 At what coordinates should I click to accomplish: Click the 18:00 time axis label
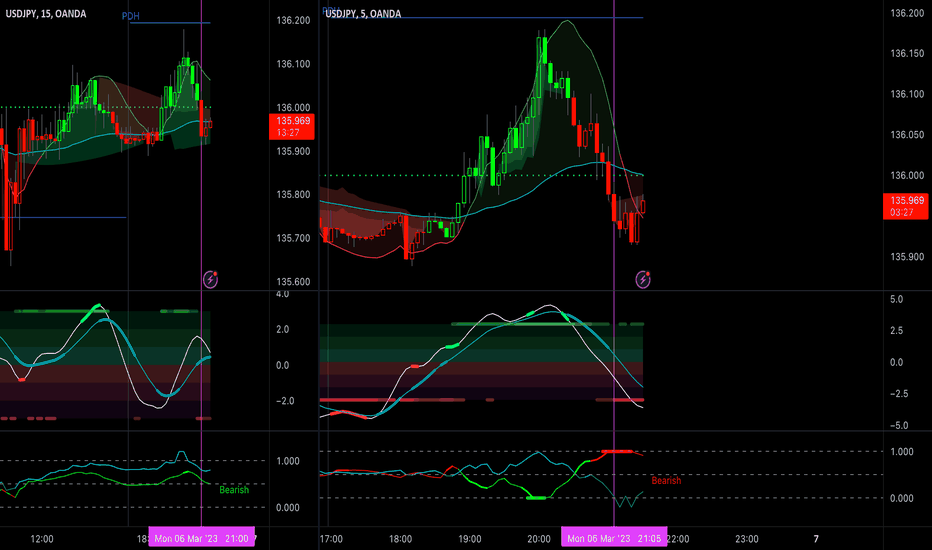400,539
